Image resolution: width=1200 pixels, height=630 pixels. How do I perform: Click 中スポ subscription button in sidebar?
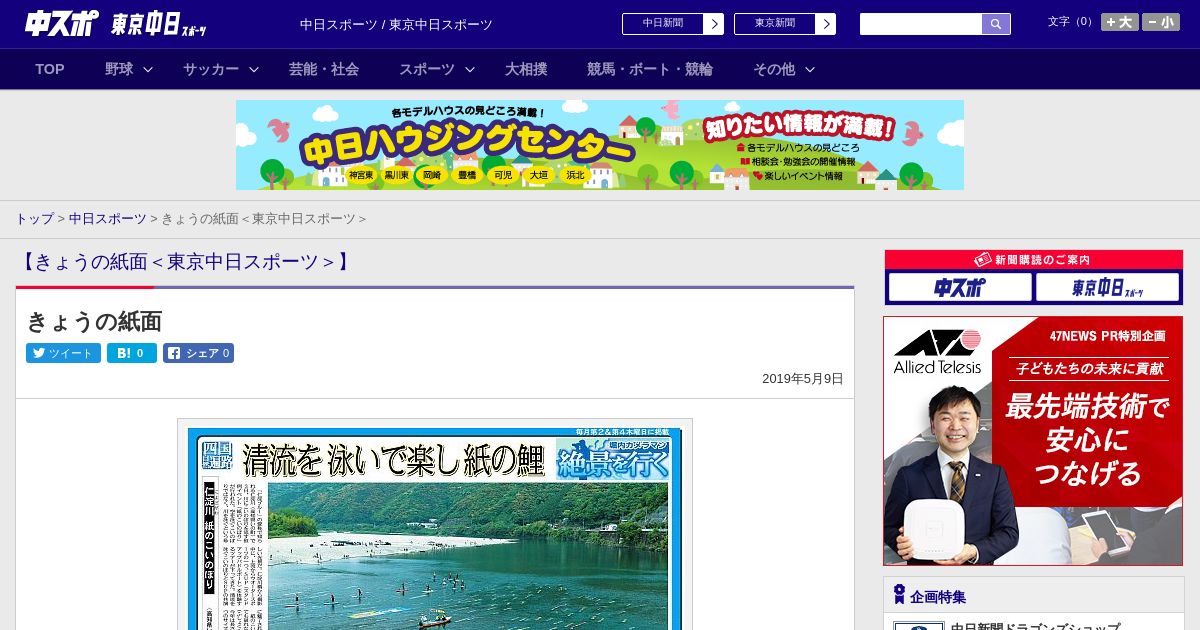point(960,288)
